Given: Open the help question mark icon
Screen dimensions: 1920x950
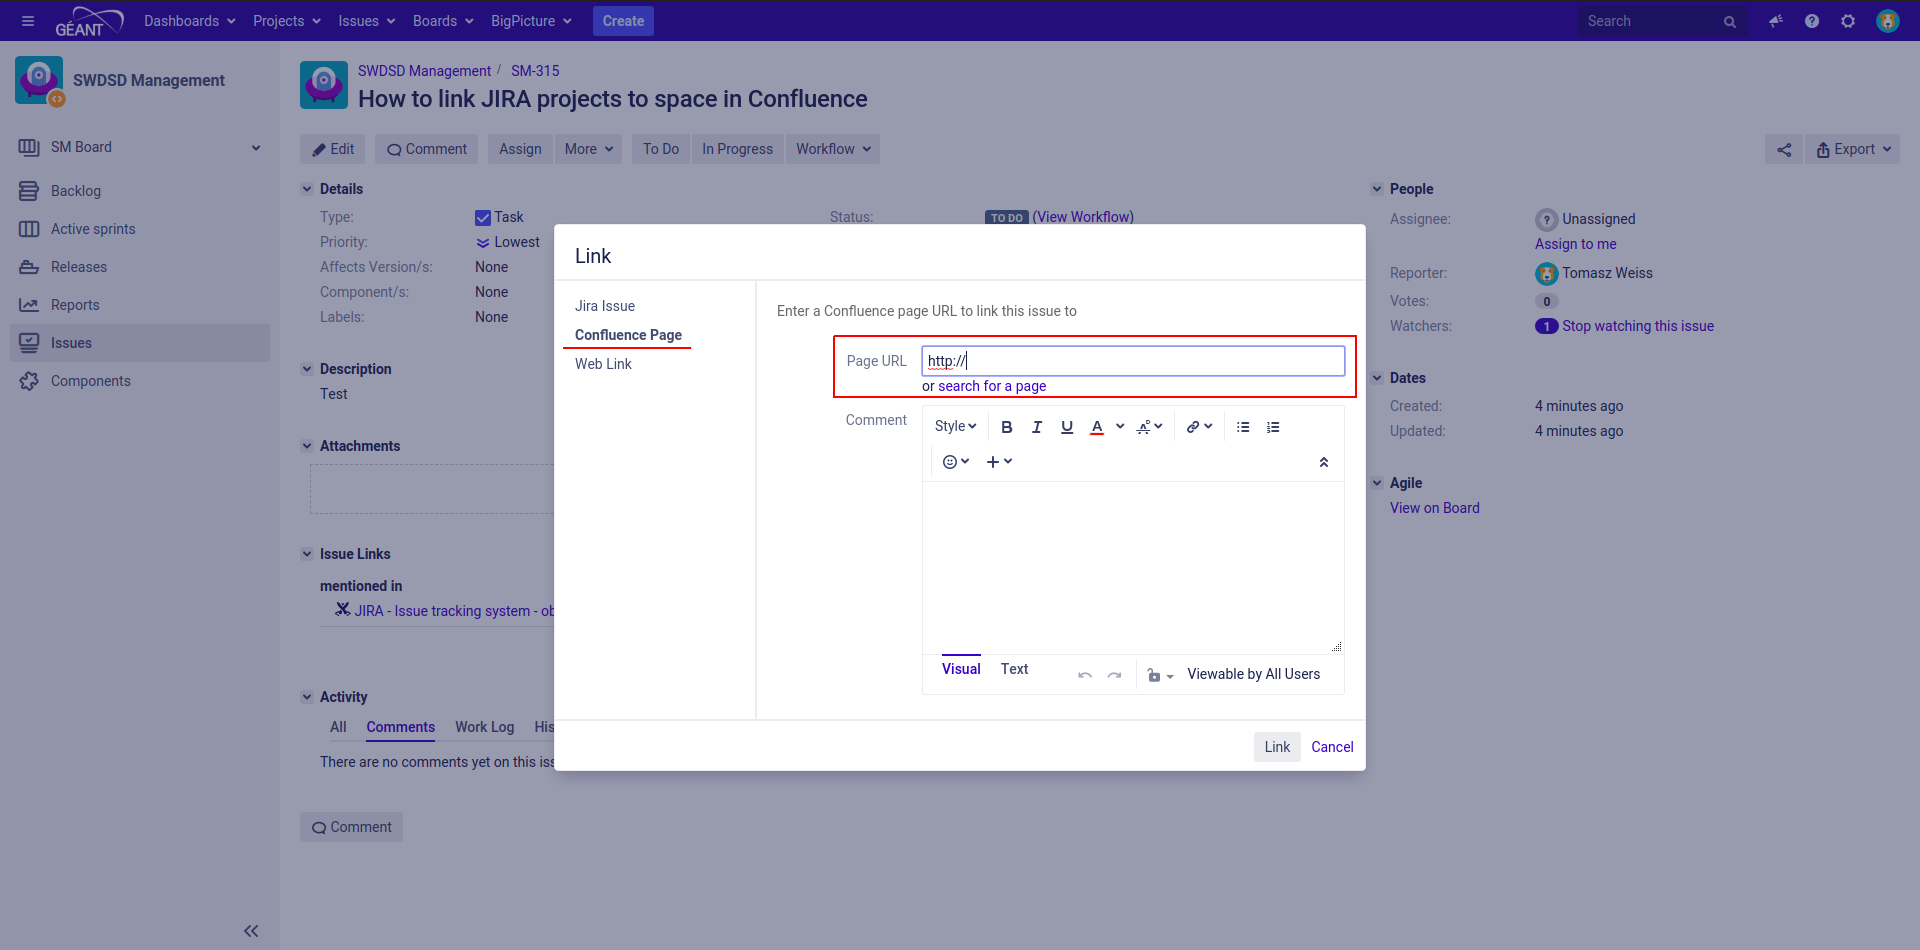Looking at the screenshot, I should point(1812,21).
